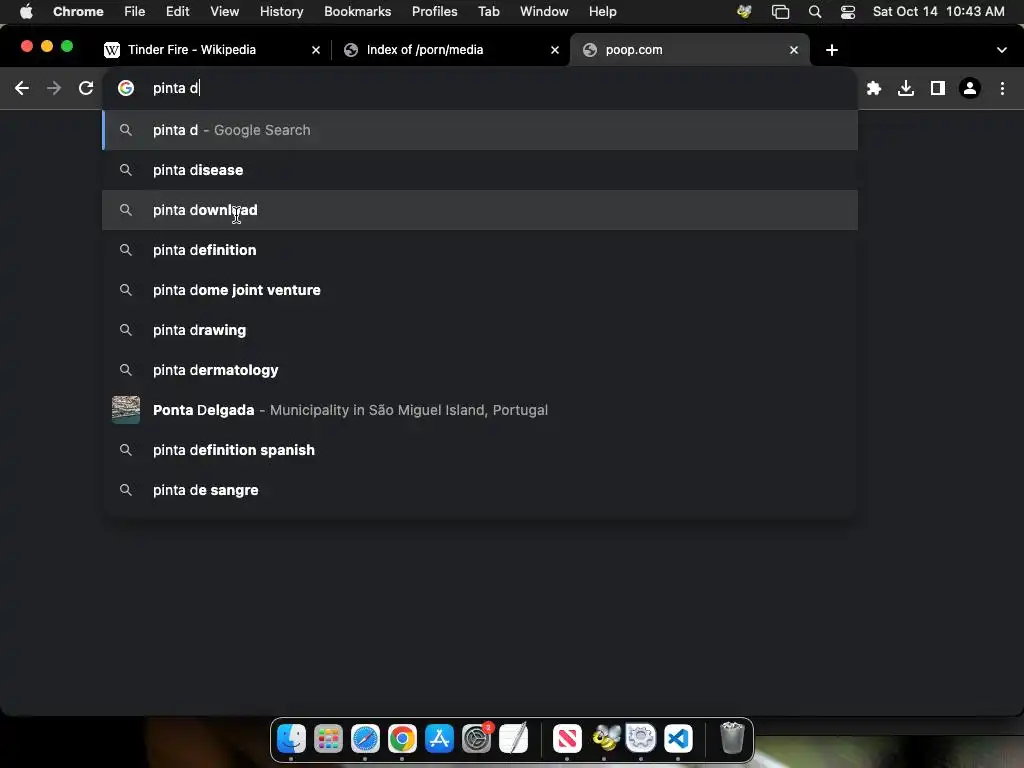
Task: Open the Ponta Delgada entity suggestion
Action: 480,410
